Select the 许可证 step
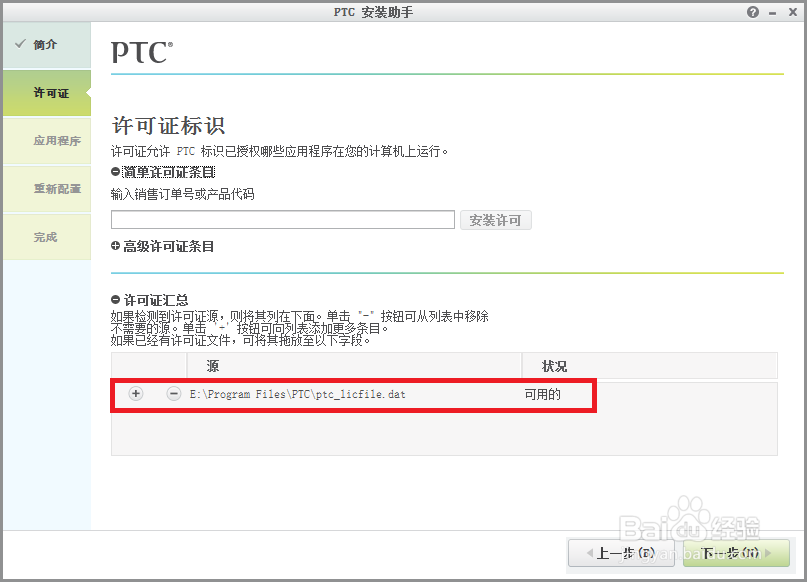807x582 pixels. (47, 93)
